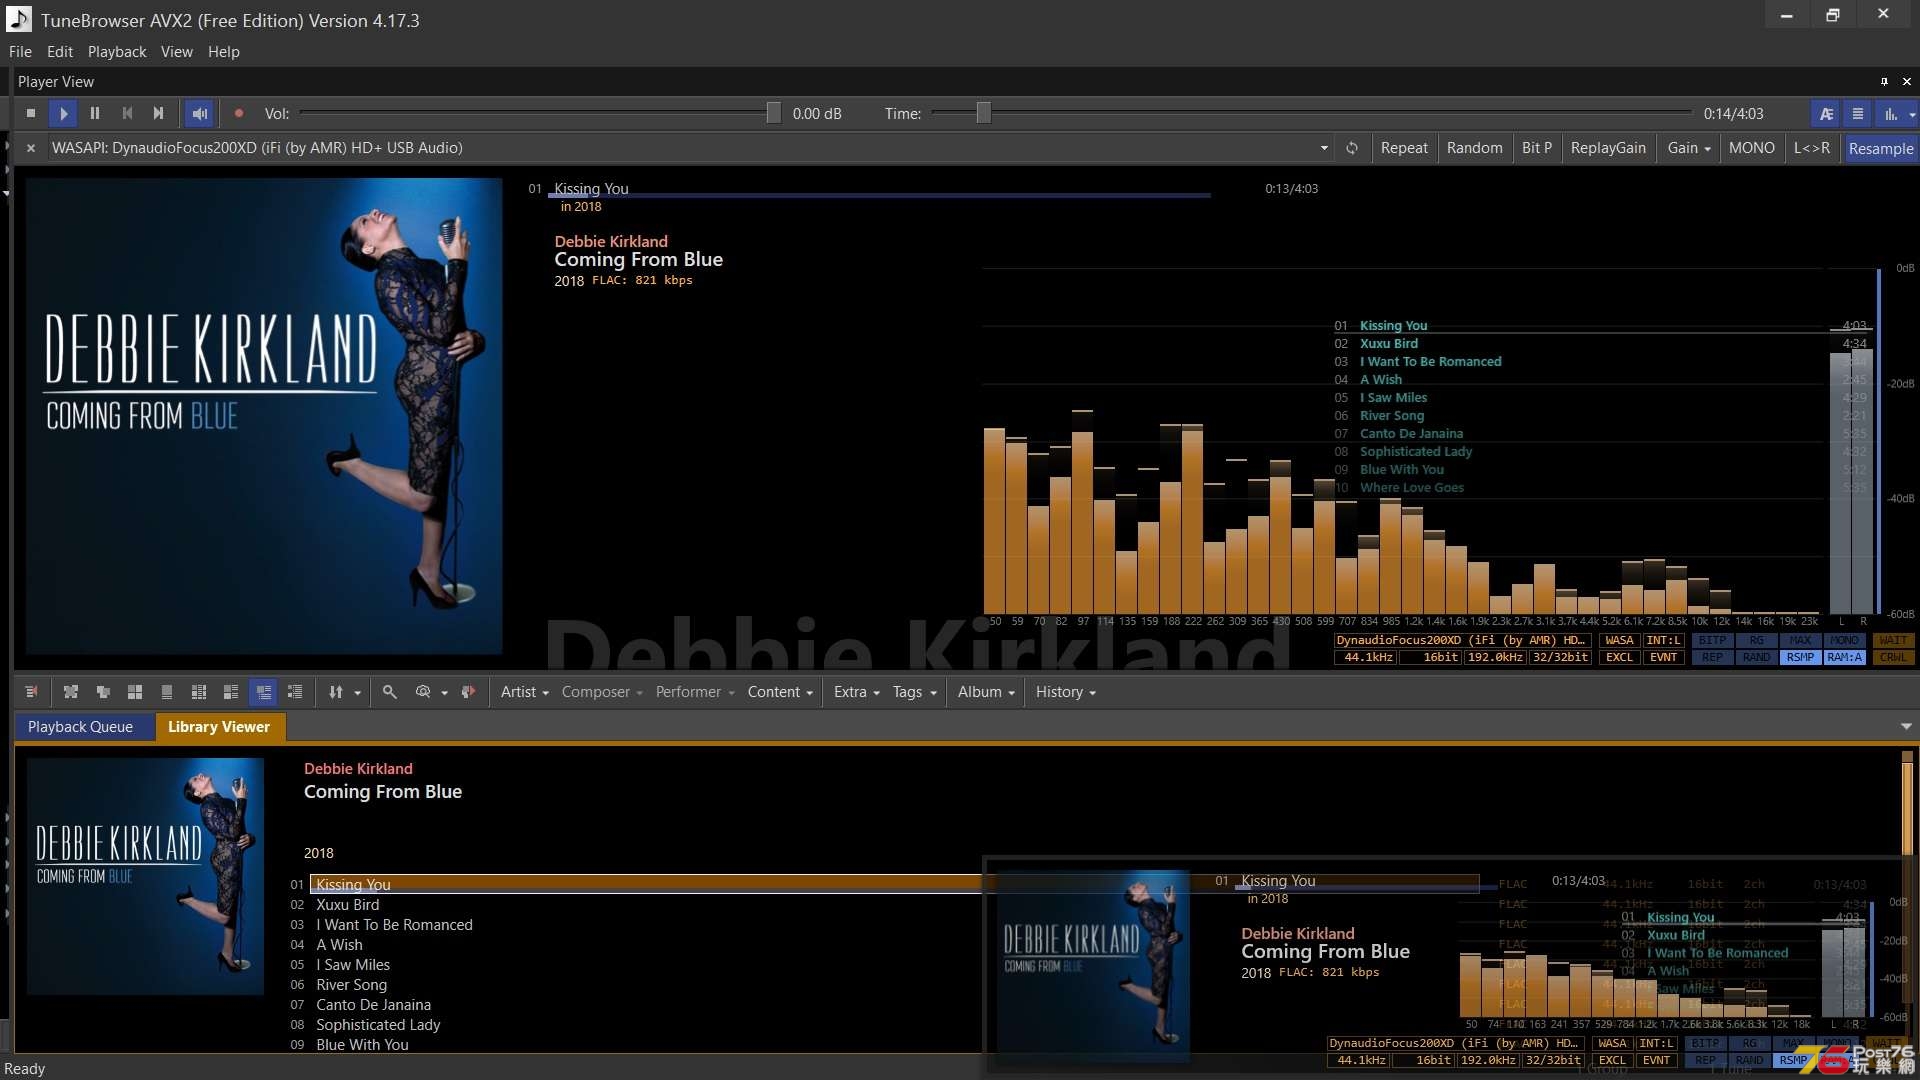Select the multi-column grid view icon
Screen dimensions: 1920x1080
tap(199, 692)
